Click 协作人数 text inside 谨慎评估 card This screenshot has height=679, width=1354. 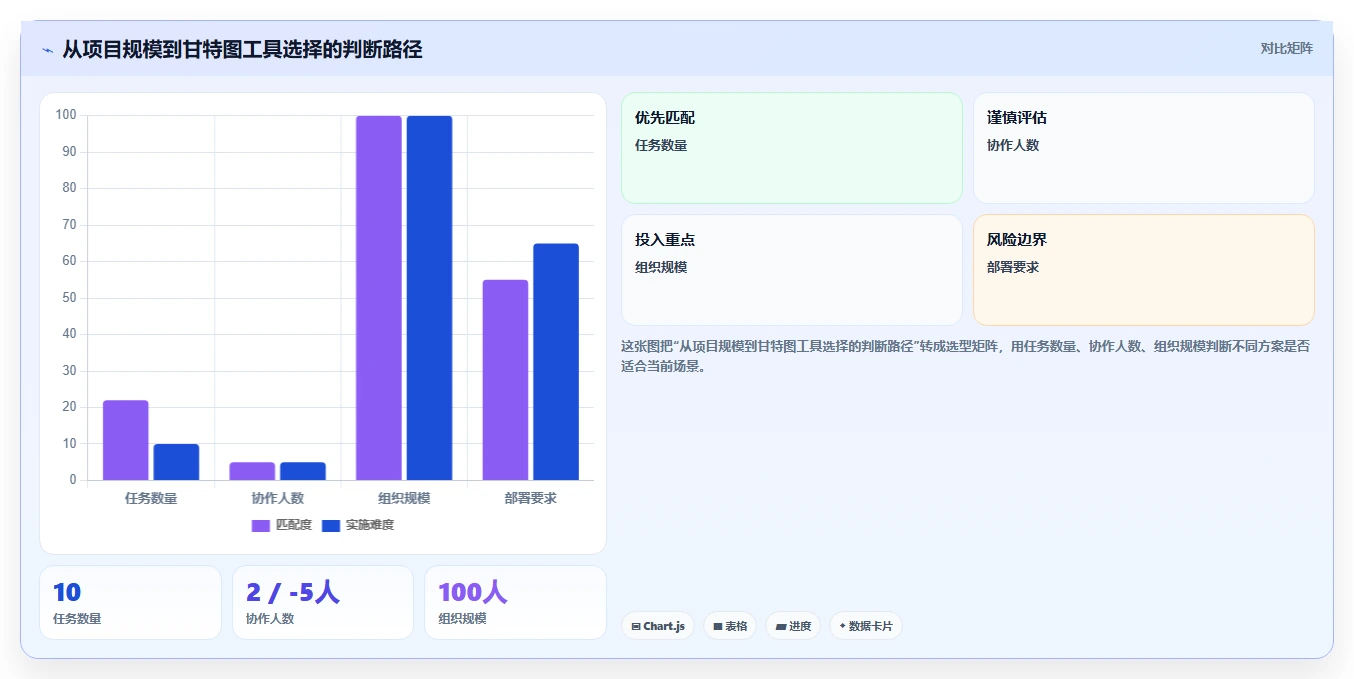point(1013,145)
